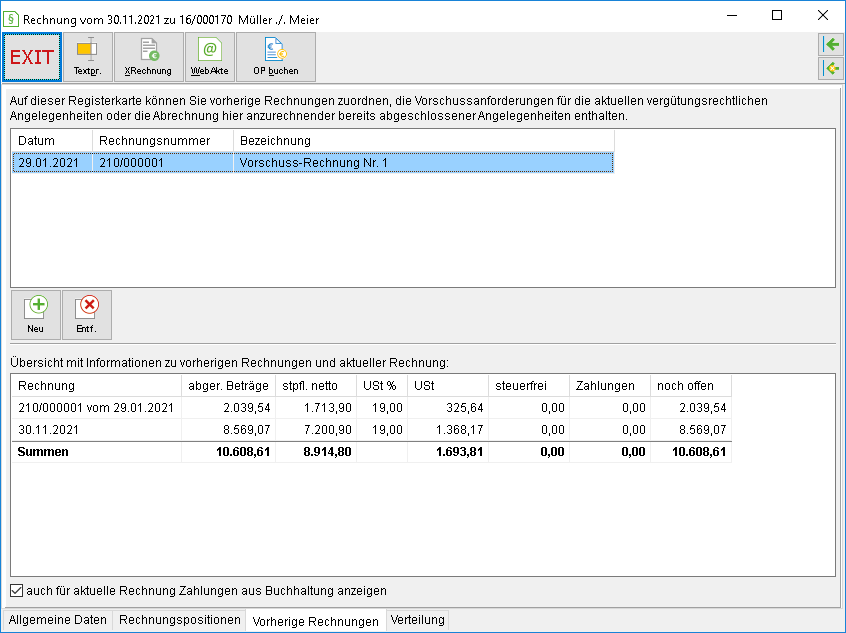Viewport: 846px width, 633px height.
Task: Click the Rechnungsnummer column header
Action: pyautogui.click(x=163, y=141)
